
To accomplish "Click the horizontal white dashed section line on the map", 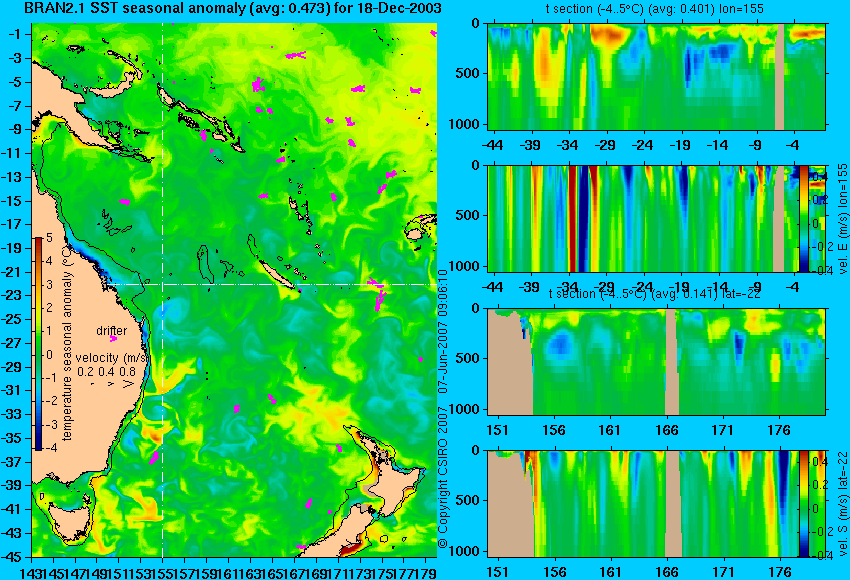I will click(x=272, y=284).
